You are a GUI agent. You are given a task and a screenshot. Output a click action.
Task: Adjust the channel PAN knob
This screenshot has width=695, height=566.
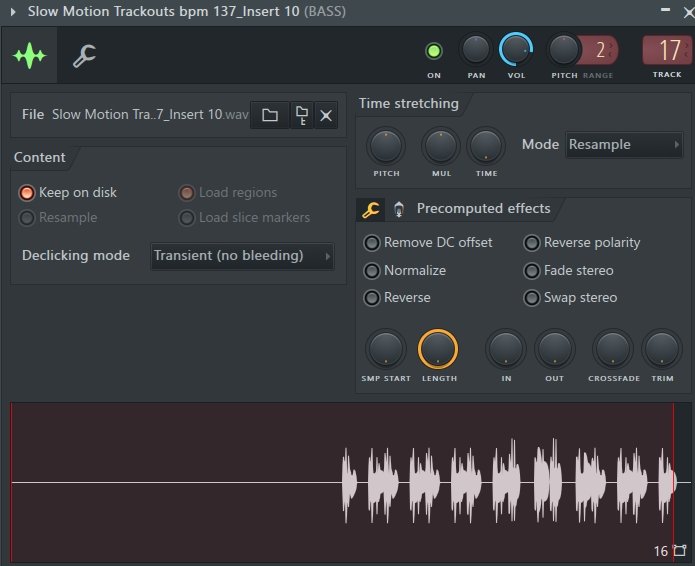tap(476, 50)
